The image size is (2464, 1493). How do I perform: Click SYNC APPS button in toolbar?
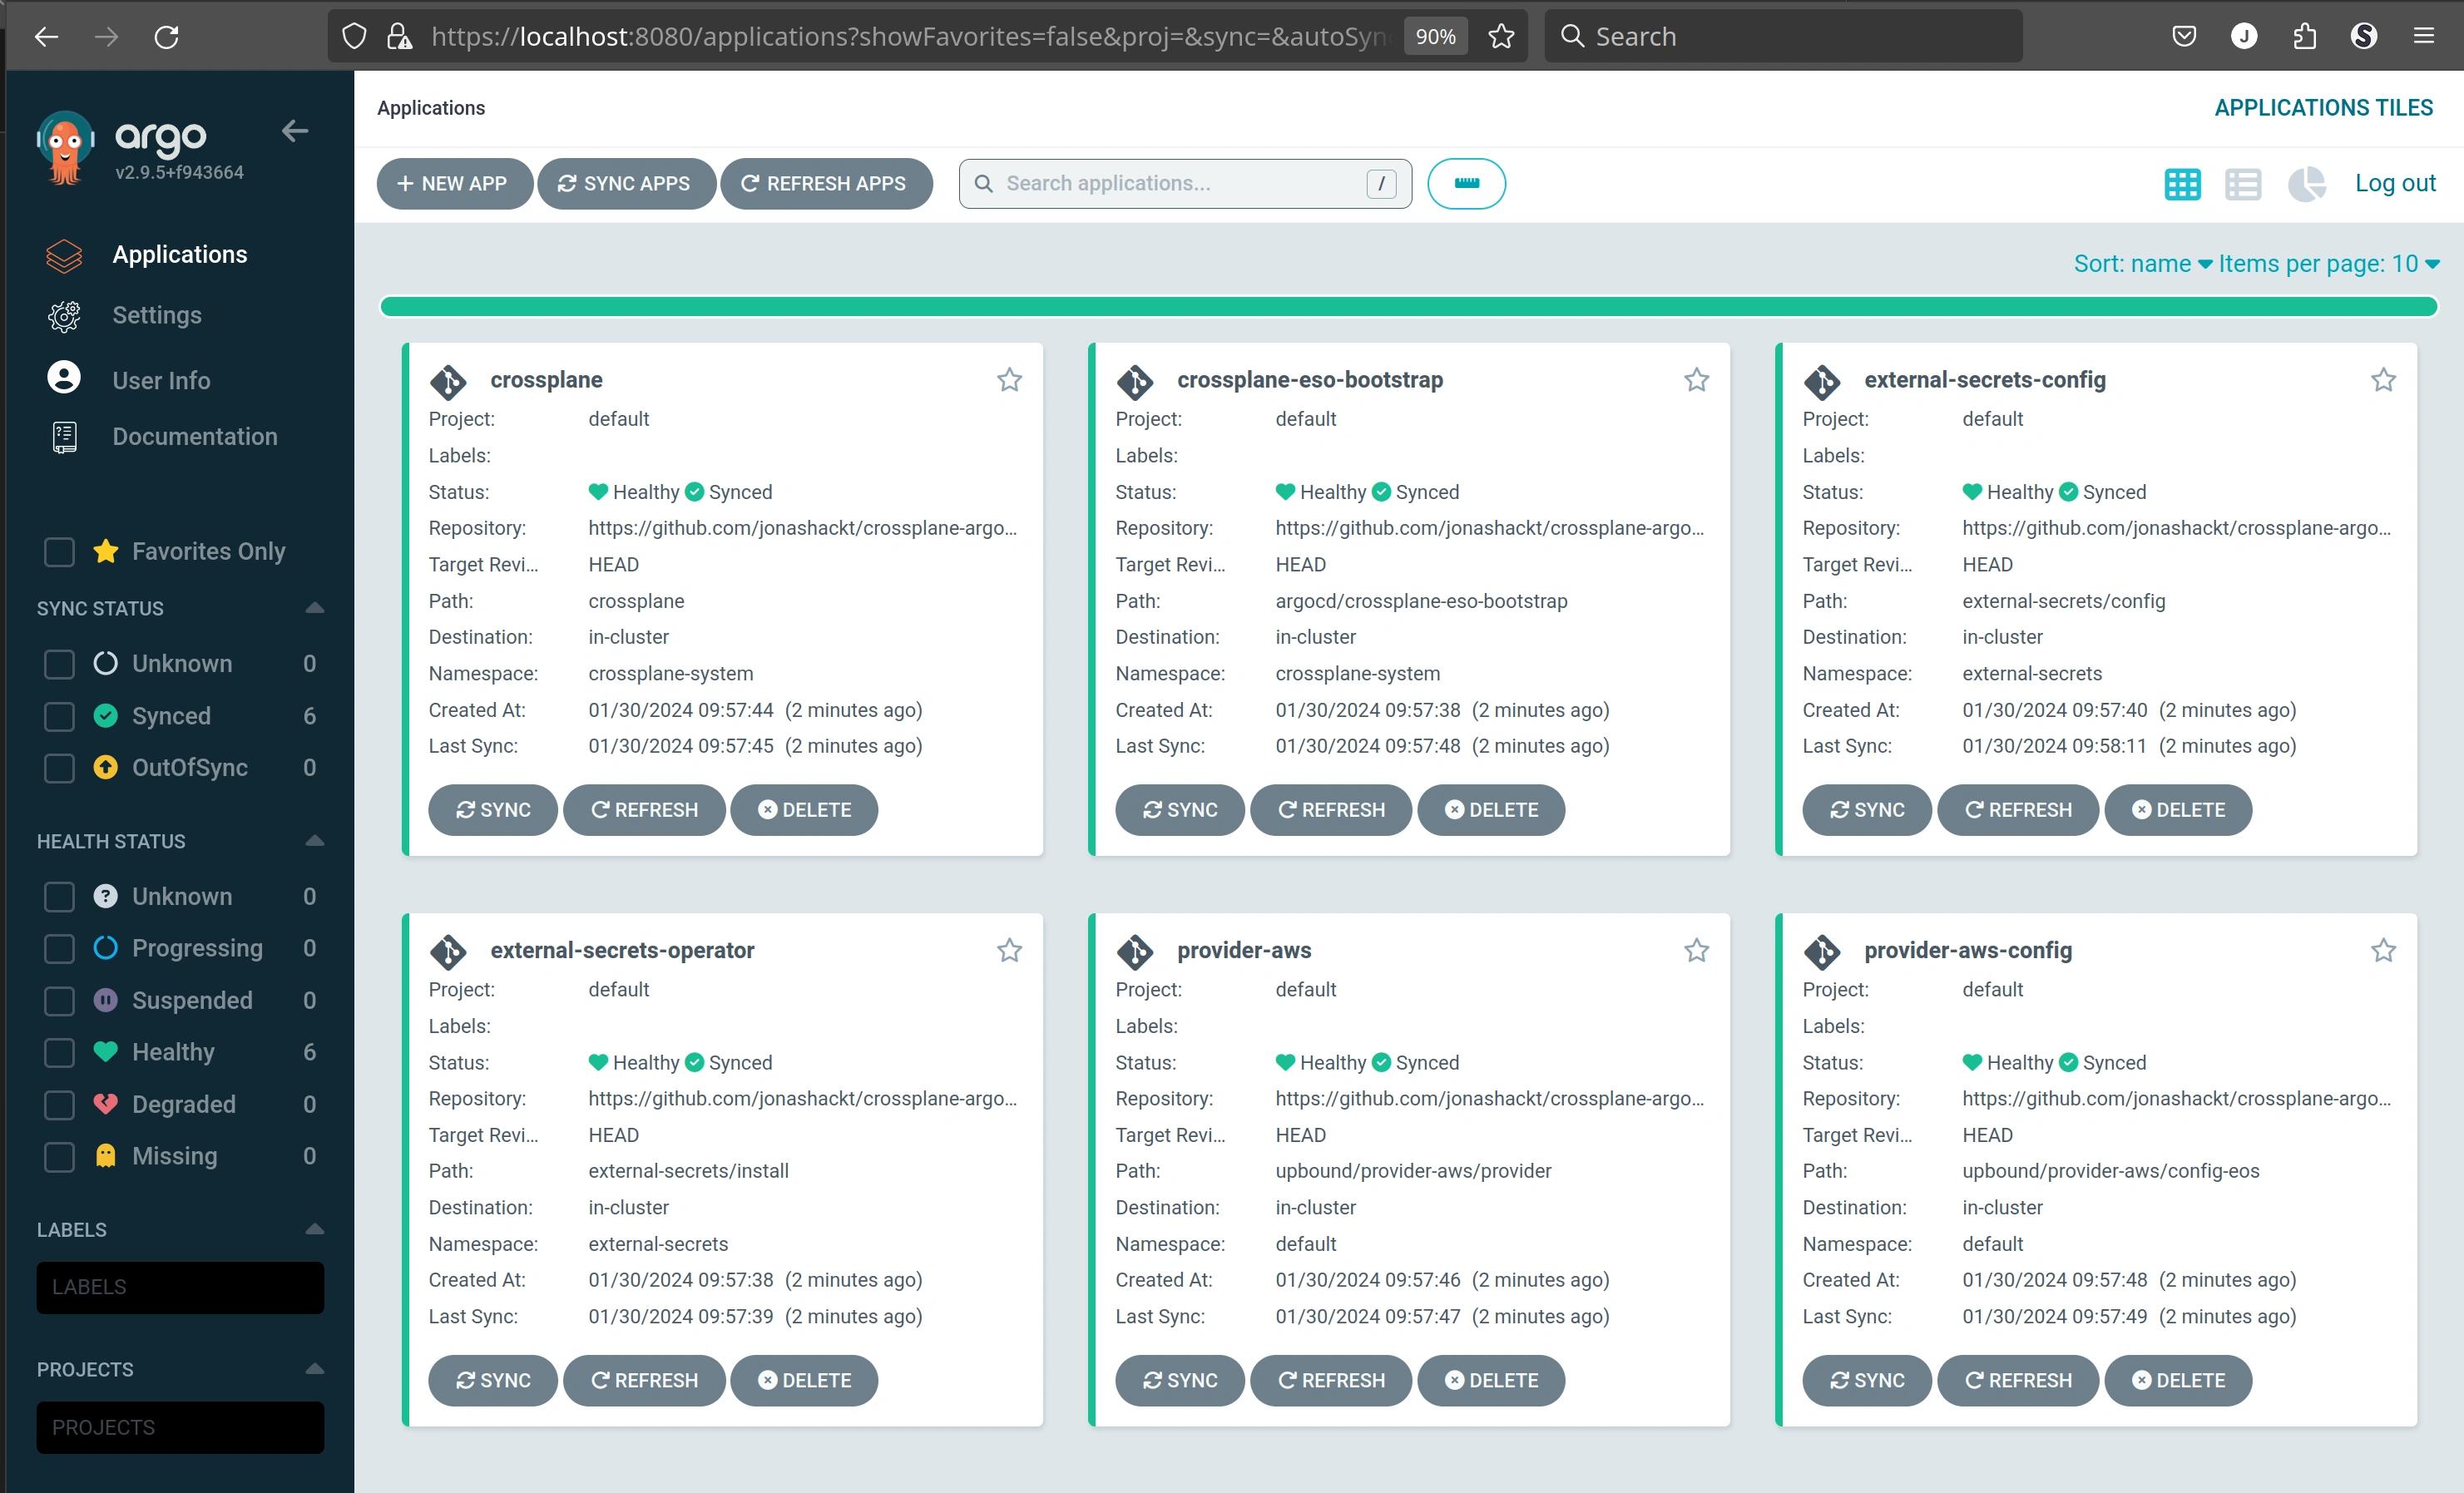coord(625,183)
